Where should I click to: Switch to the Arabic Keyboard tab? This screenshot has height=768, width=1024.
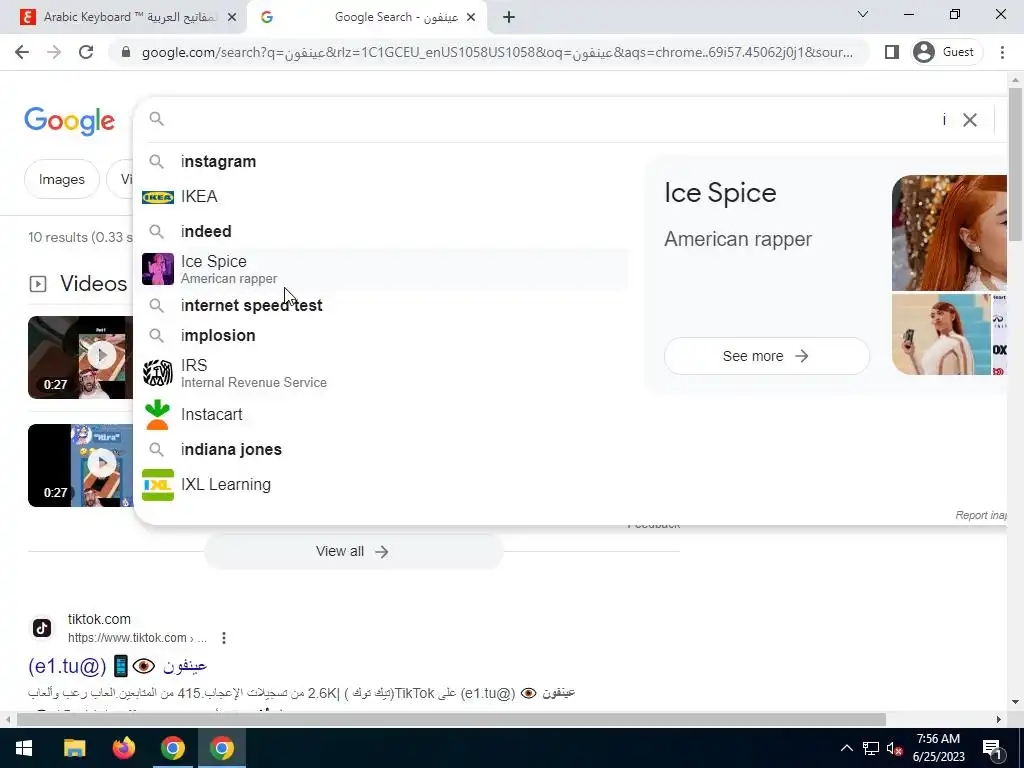(x=129, y=17)
